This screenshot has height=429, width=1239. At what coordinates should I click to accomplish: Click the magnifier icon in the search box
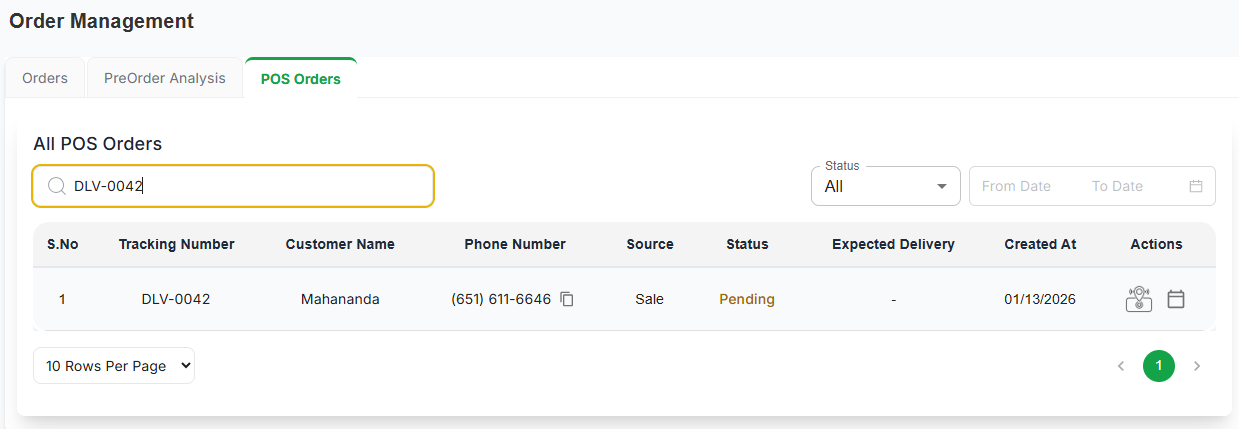(x=57, y=186)
